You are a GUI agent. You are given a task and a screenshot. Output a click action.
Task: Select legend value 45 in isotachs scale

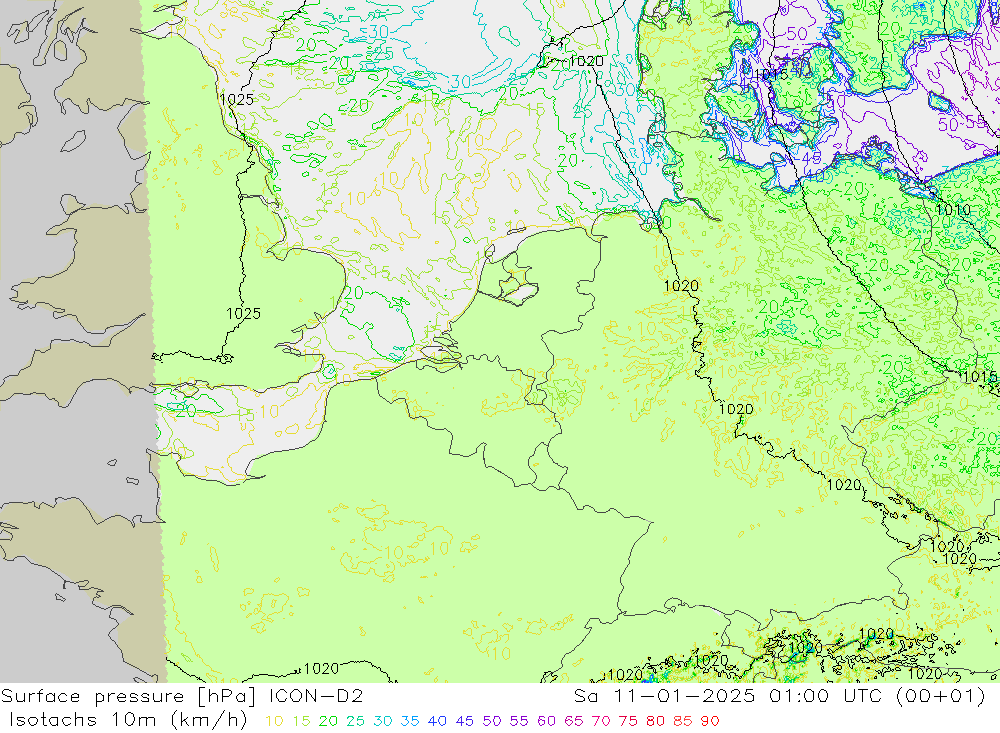click(x=465, y=721)
